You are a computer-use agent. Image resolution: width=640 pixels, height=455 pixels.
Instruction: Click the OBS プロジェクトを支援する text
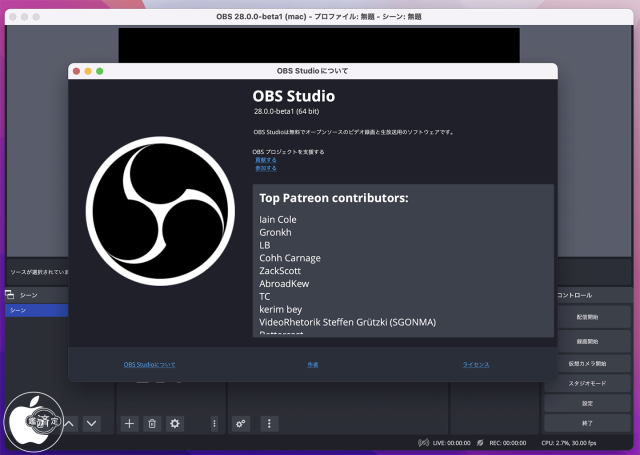(x=289, y=152)
